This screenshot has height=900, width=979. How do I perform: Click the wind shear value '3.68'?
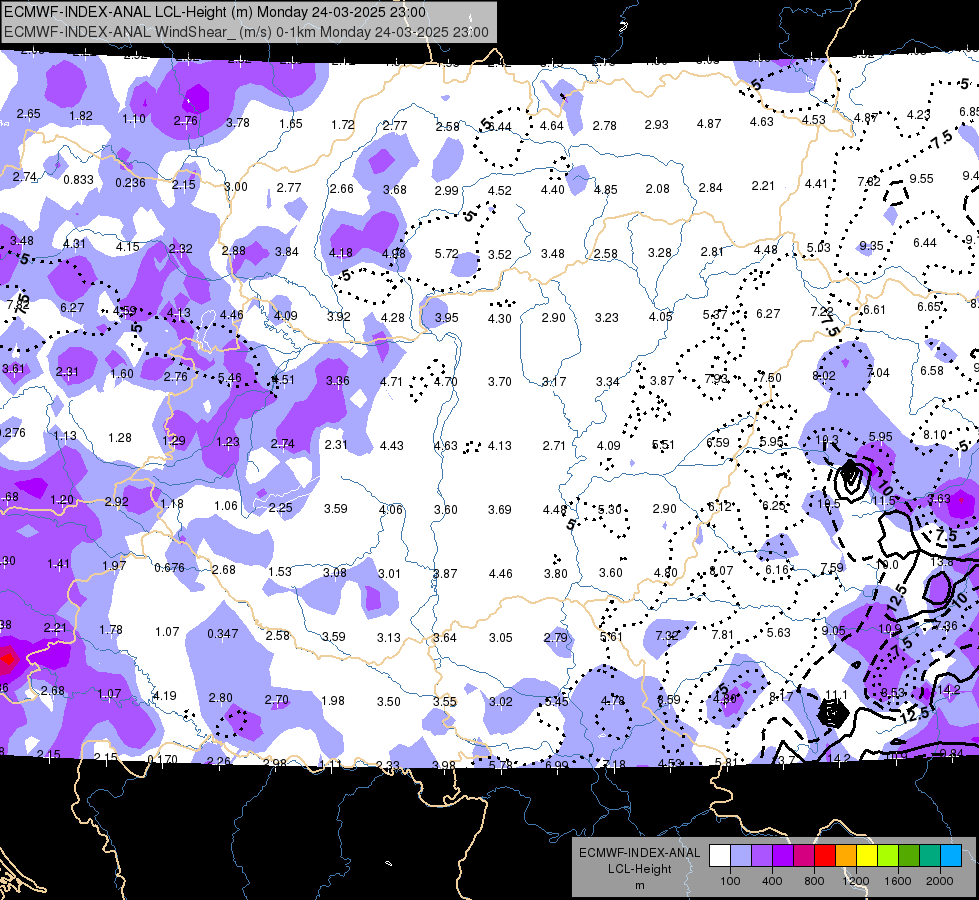[x=395, y=189]
